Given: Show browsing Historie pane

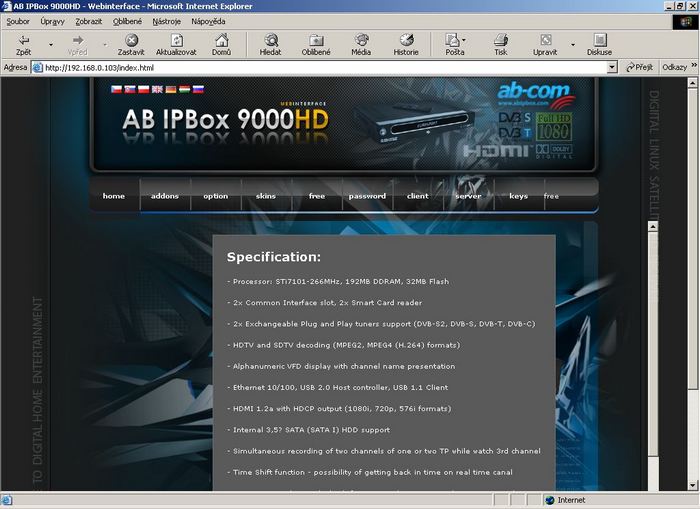Looking at the screenshot, I should (406, 45).
